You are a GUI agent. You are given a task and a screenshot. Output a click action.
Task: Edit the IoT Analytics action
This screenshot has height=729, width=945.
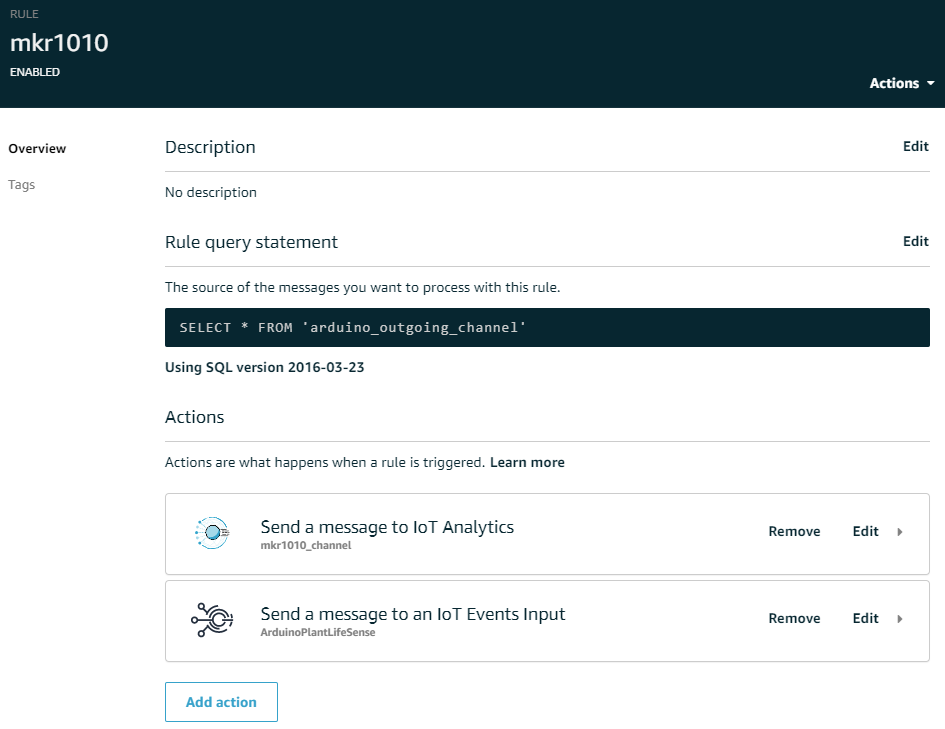865,531
